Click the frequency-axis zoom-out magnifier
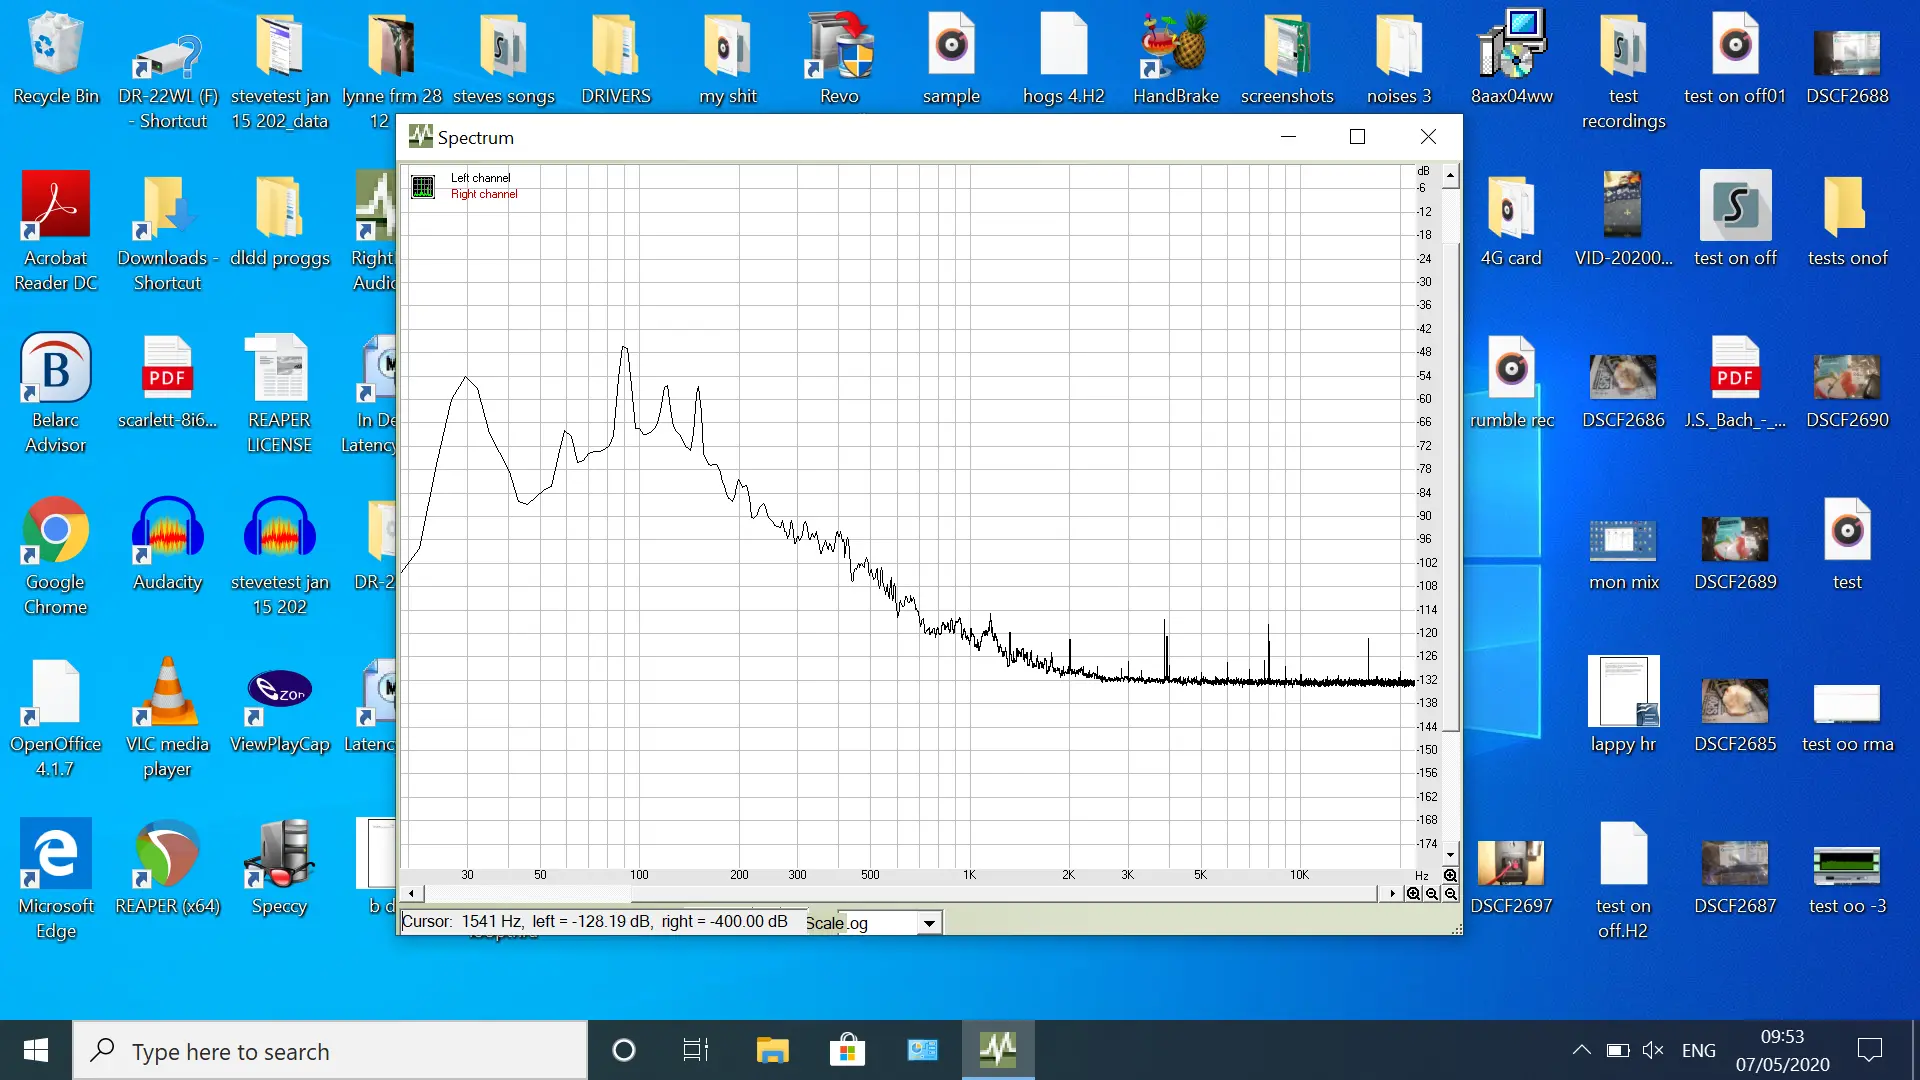Screen dimensions: 1920x1080 click(x=1432, y=894)
